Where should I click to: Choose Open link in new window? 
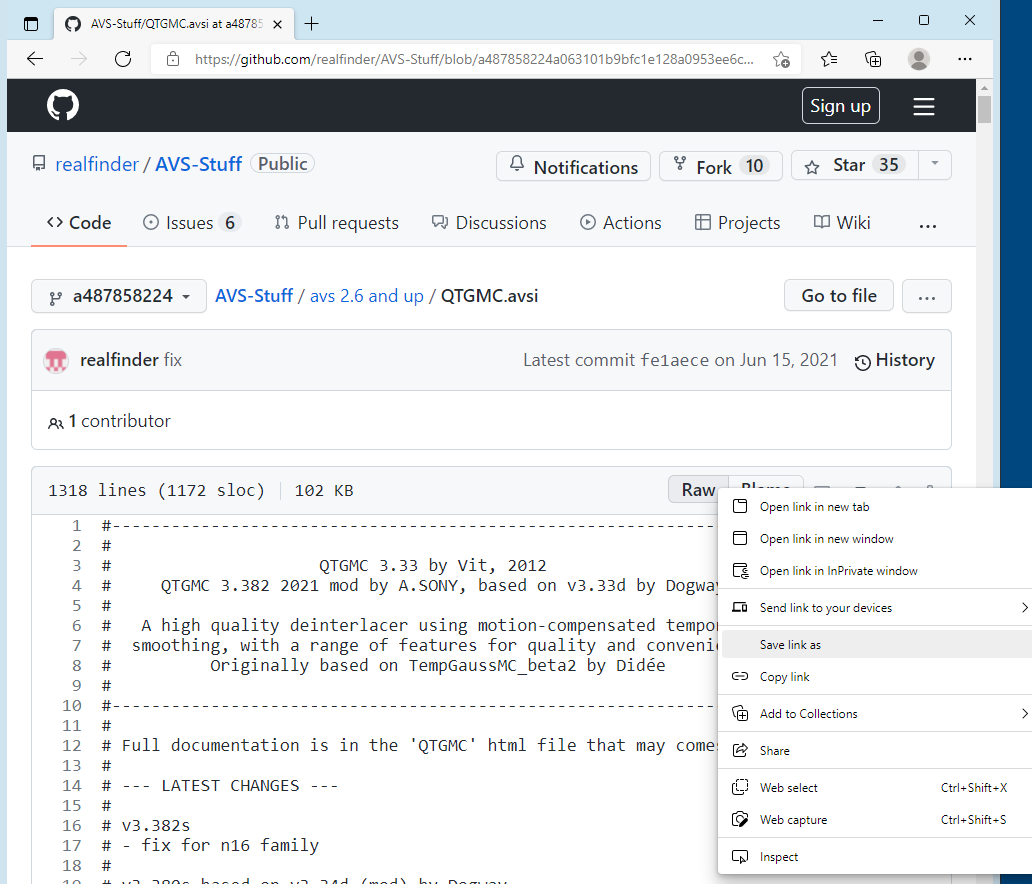point(875,538)
